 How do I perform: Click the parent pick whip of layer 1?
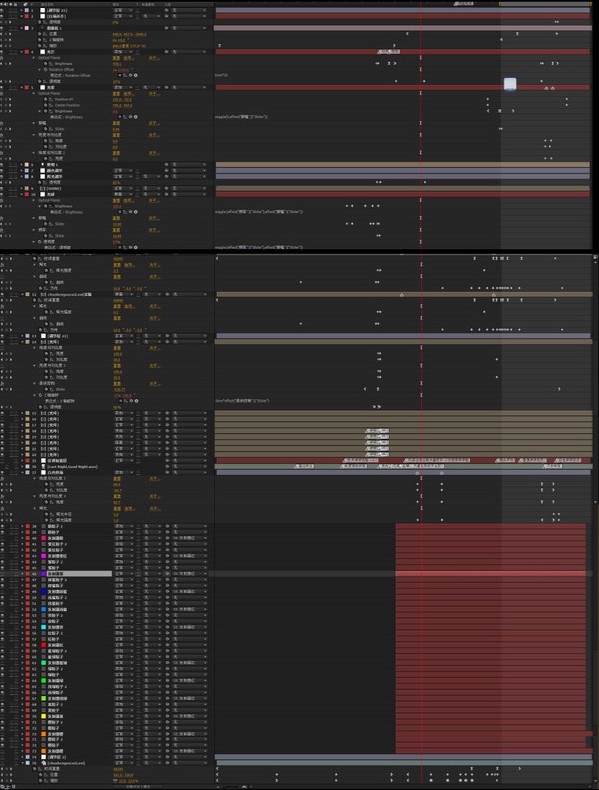click(x=167, y=10)
